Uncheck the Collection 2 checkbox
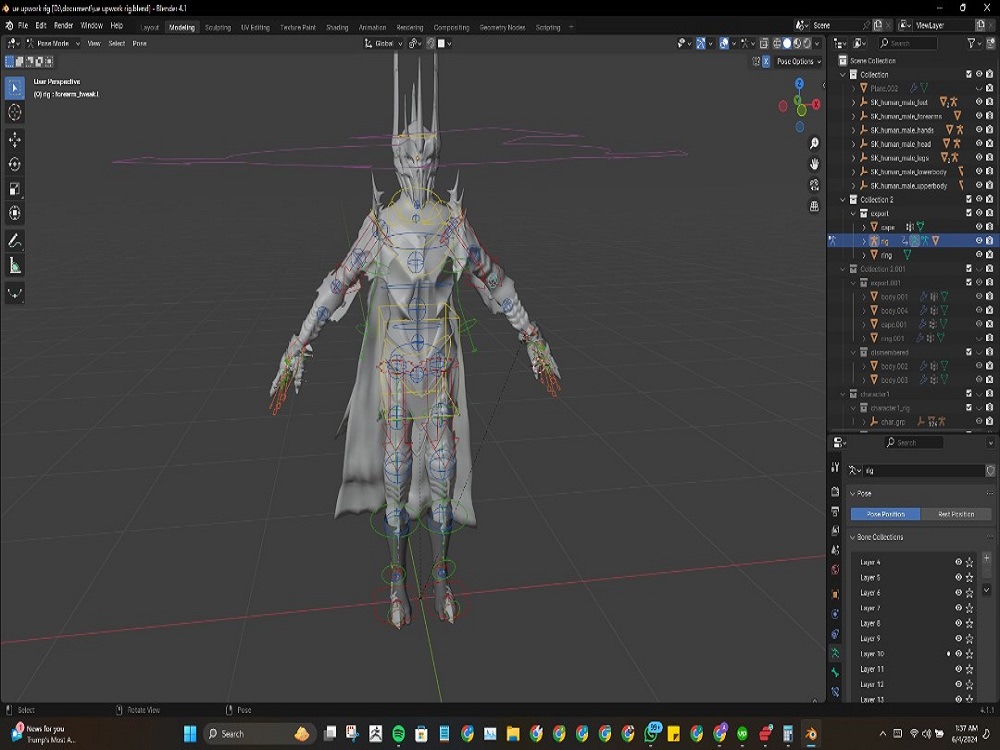Screen dimensions: 1000x750 pyautogui.click(x=968, y=197)
